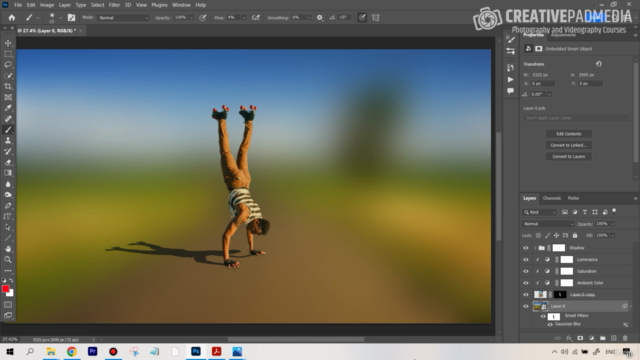
Task: Hide the Layer 0 copy layer
Action: point(526,294)
